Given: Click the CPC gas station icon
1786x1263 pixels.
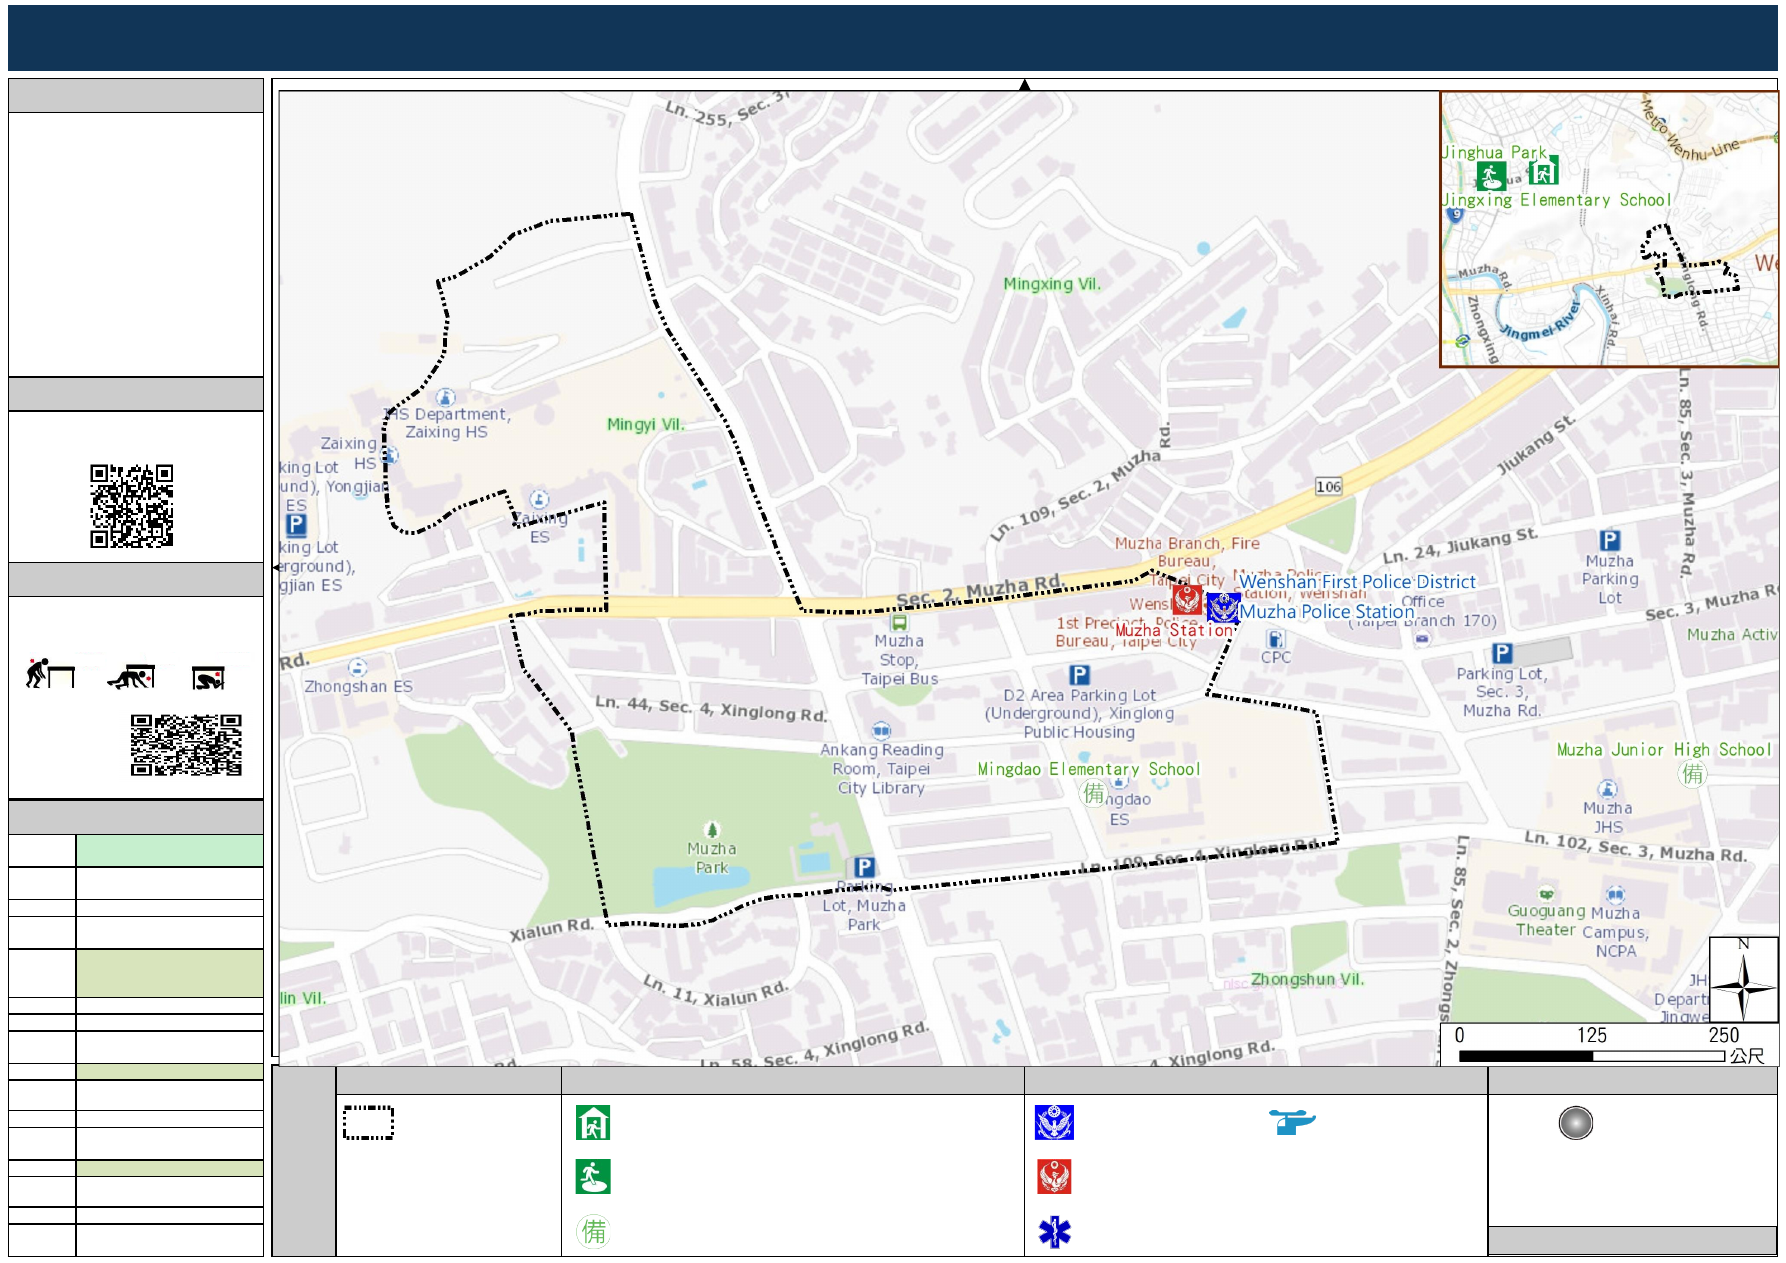Looking at the screenshot, I should click(1275, 639).
